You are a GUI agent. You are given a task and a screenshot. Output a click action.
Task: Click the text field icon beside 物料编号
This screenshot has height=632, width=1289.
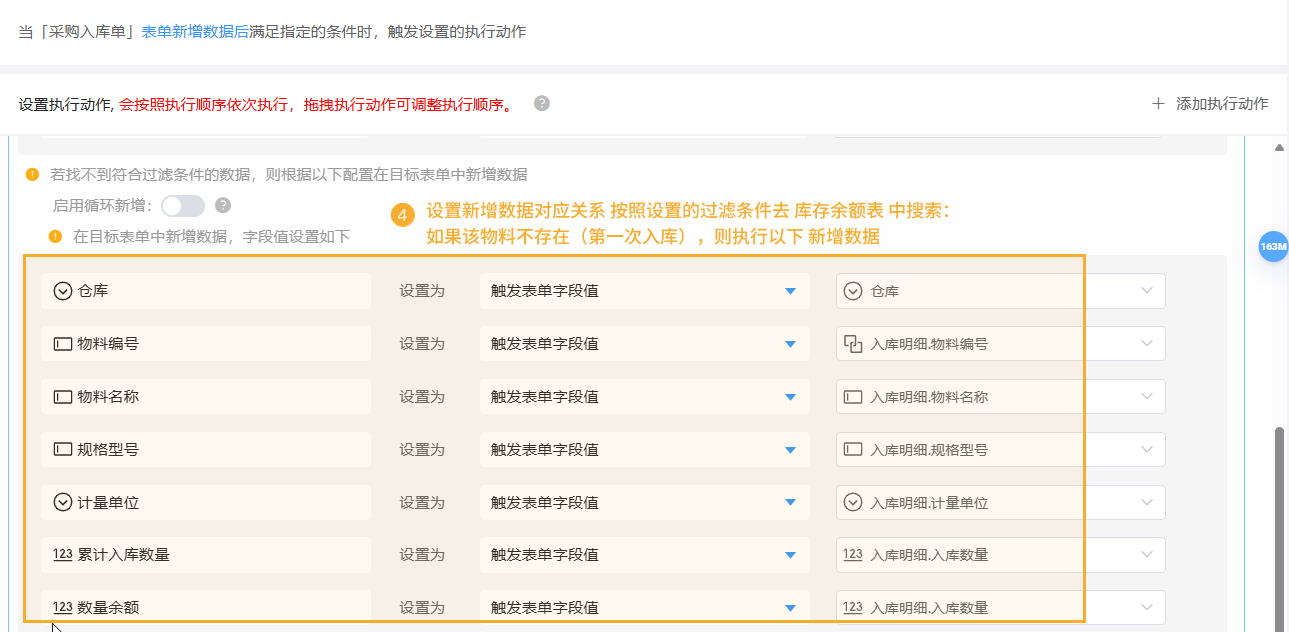click(x=62, y=344)
